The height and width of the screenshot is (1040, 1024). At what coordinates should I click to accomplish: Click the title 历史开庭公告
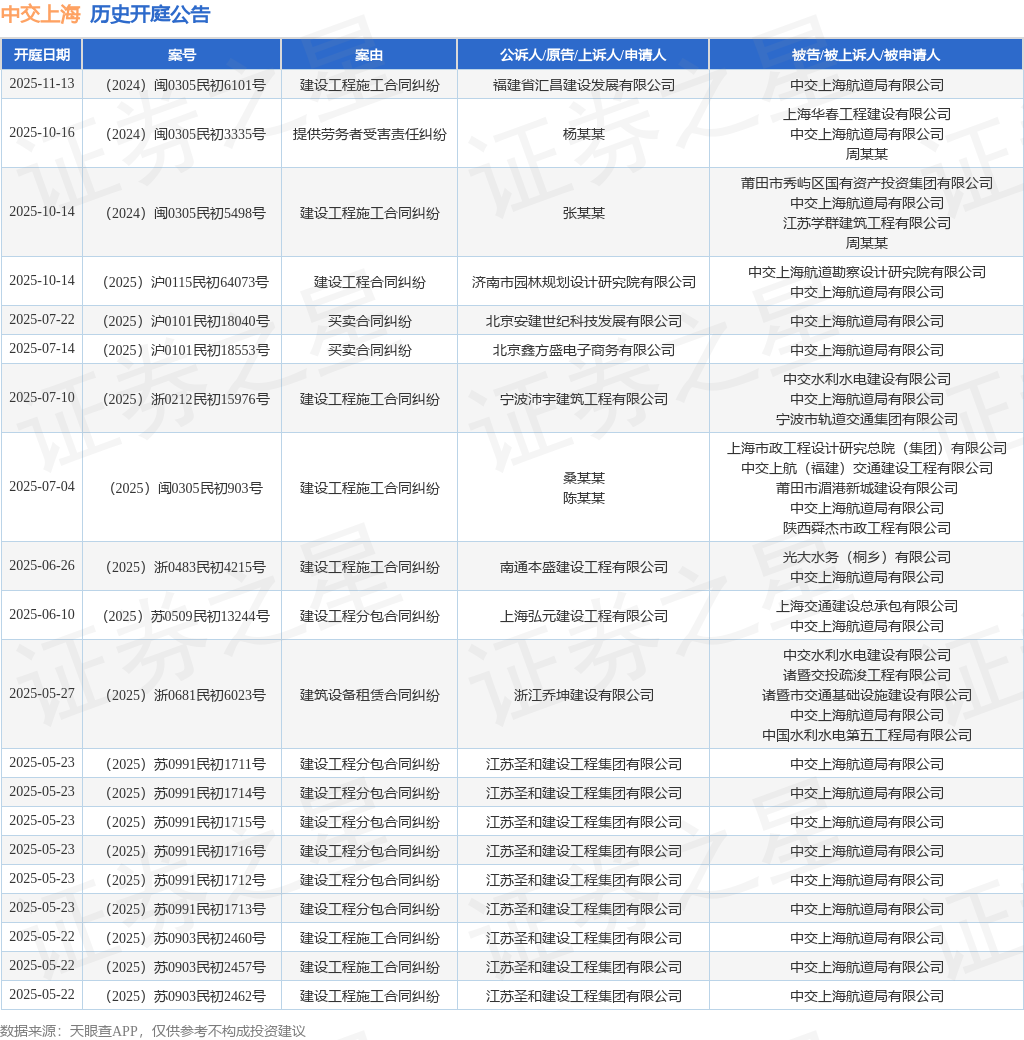coord(150,14)
